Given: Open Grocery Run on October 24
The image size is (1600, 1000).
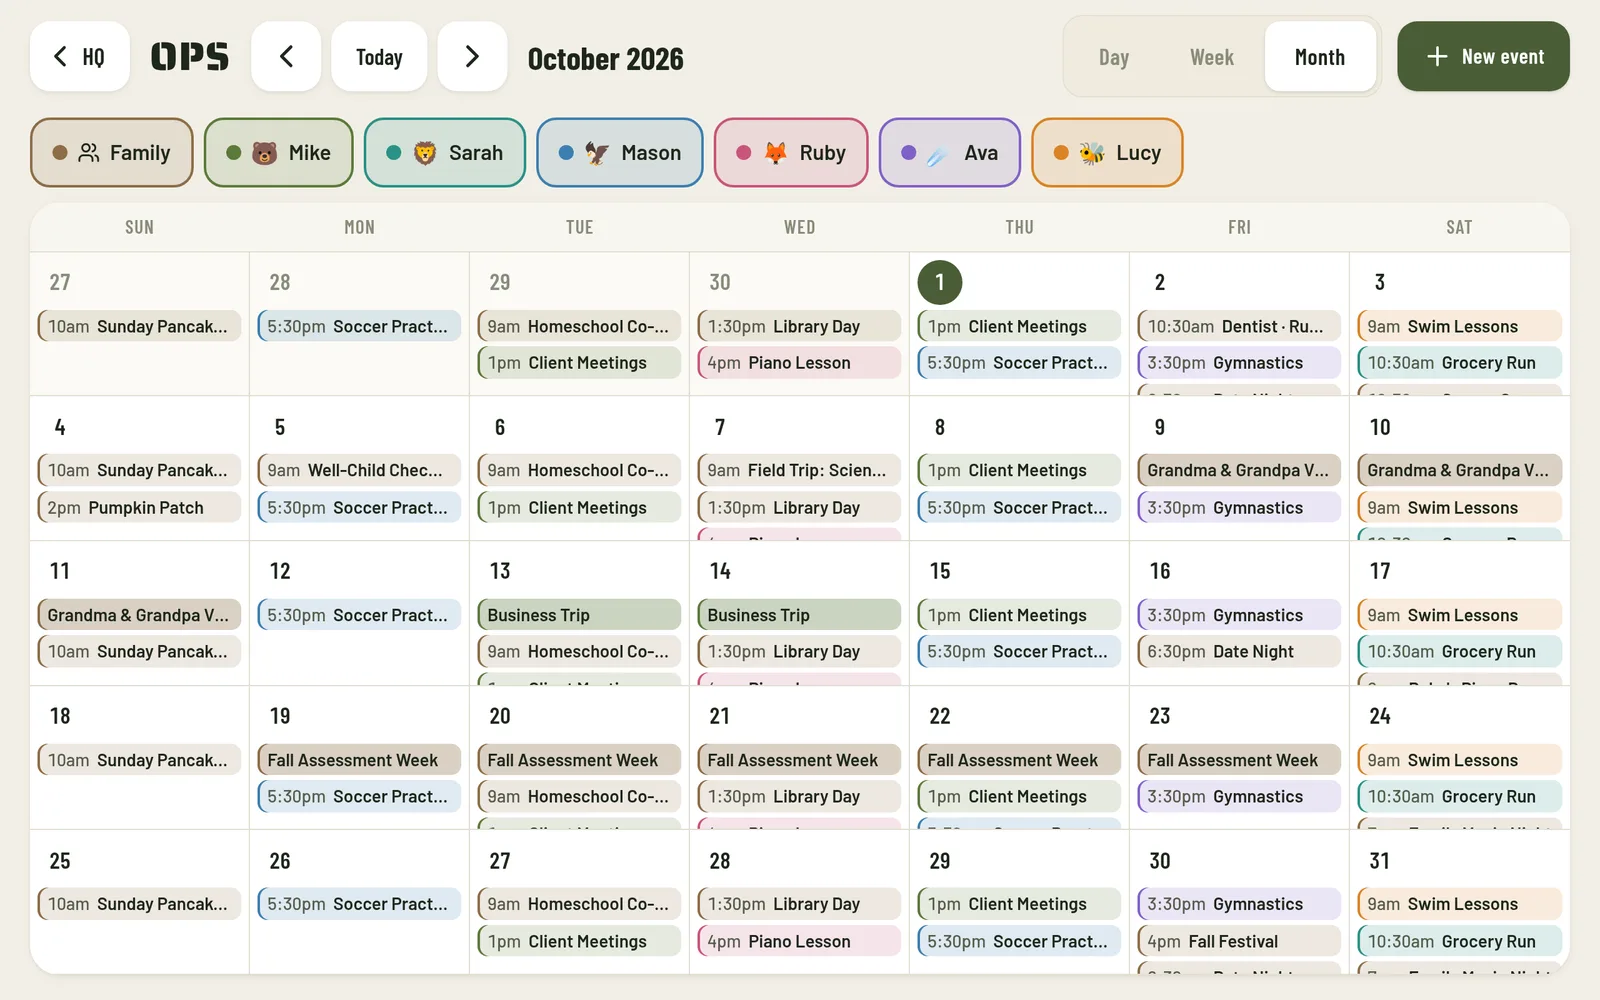Looking at the screenshot, I should pyautogui.click(x=1459, y=796).
